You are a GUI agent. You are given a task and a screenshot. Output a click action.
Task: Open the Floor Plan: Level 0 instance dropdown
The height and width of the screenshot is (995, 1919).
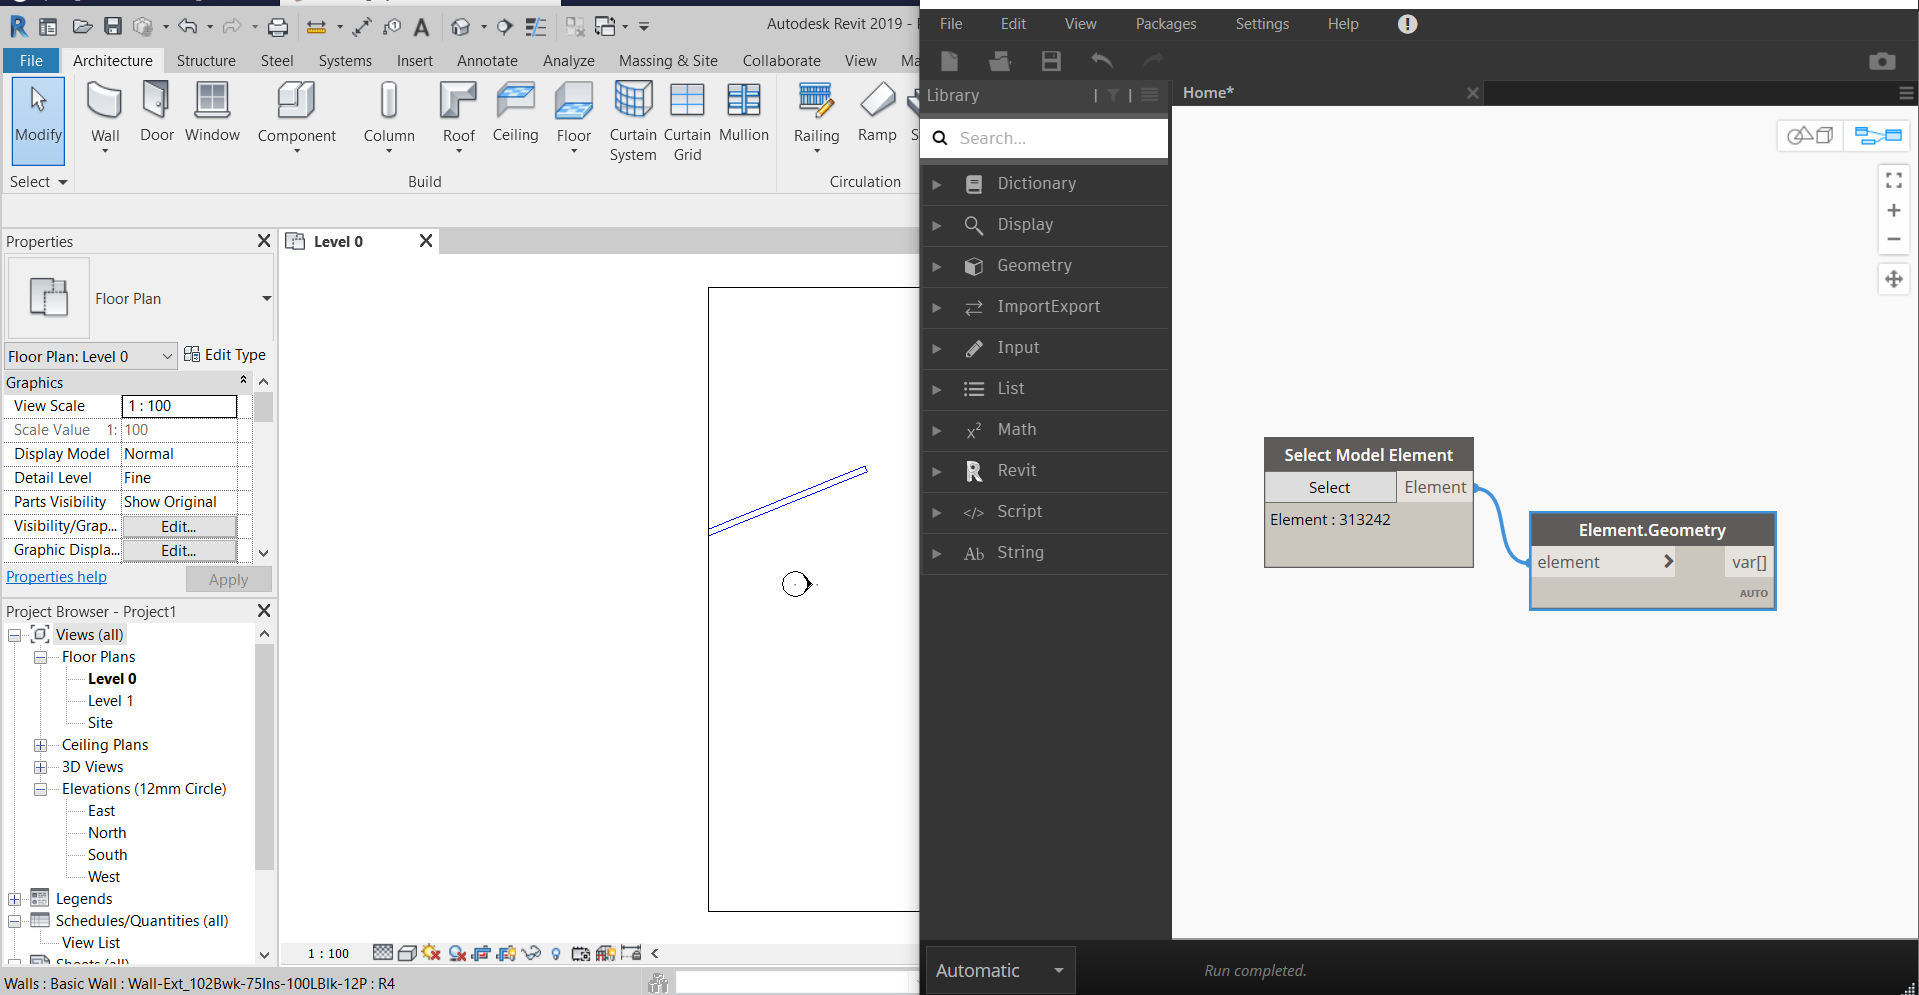[91, 356]
